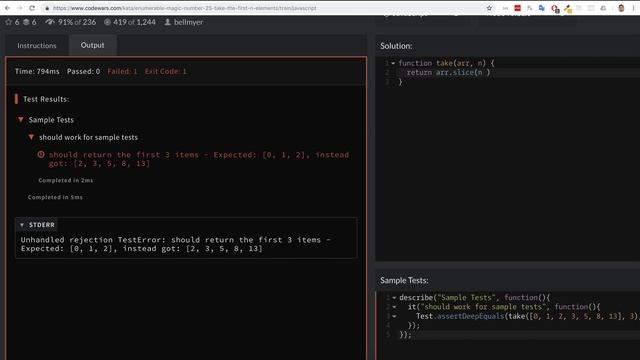The image size is (640, 360).
Task: Click the failed assertion message text
Action: (x=199, y=159)
